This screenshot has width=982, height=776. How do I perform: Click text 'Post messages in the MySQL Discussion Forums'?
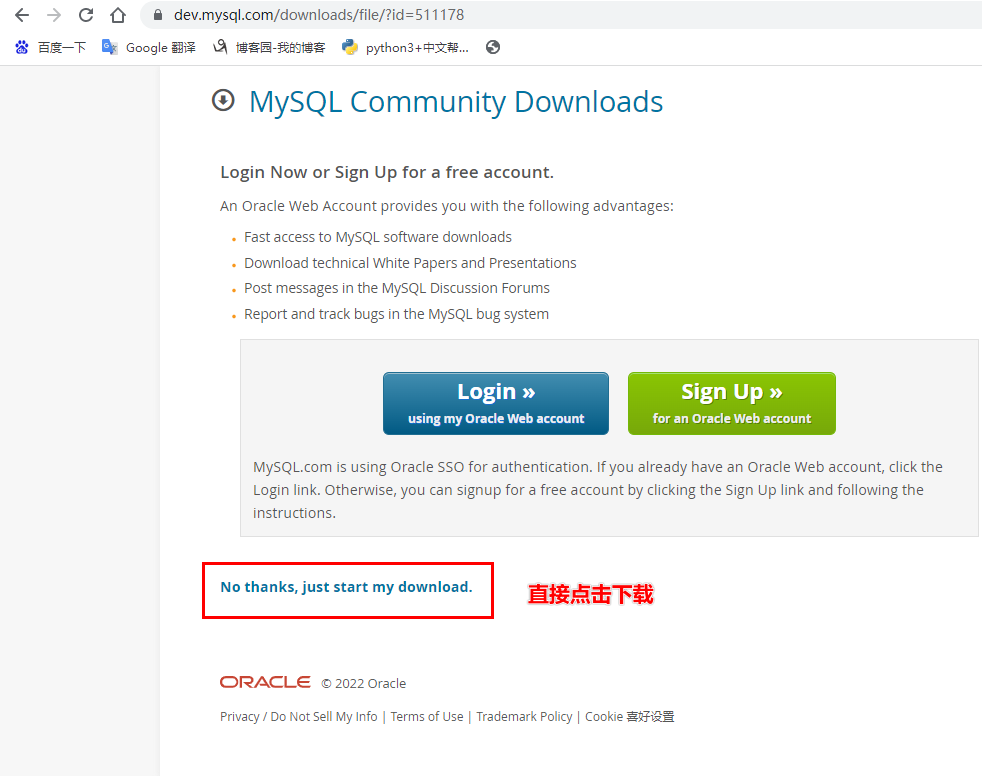[x=397, y=288]
